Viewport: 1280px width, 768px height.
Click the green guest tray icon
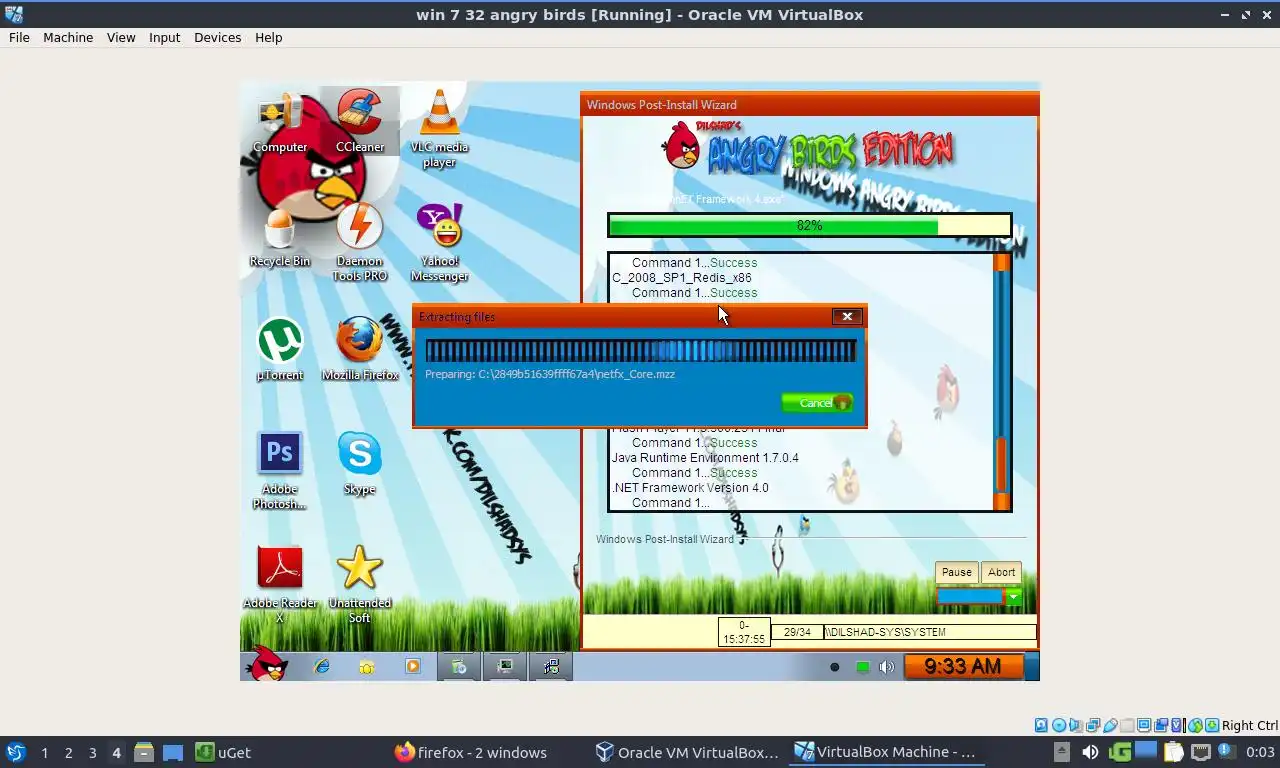coord(862,667)
